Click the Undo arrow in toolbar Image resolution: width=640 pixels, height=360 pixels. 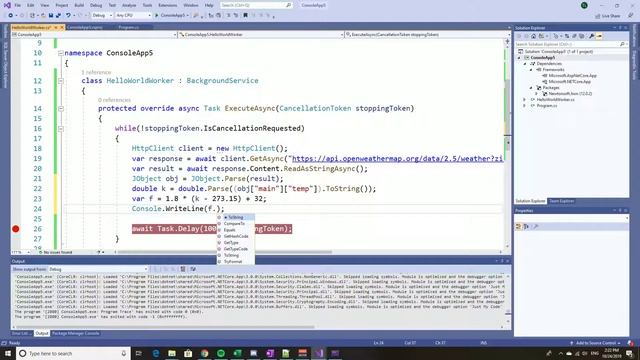68,16
